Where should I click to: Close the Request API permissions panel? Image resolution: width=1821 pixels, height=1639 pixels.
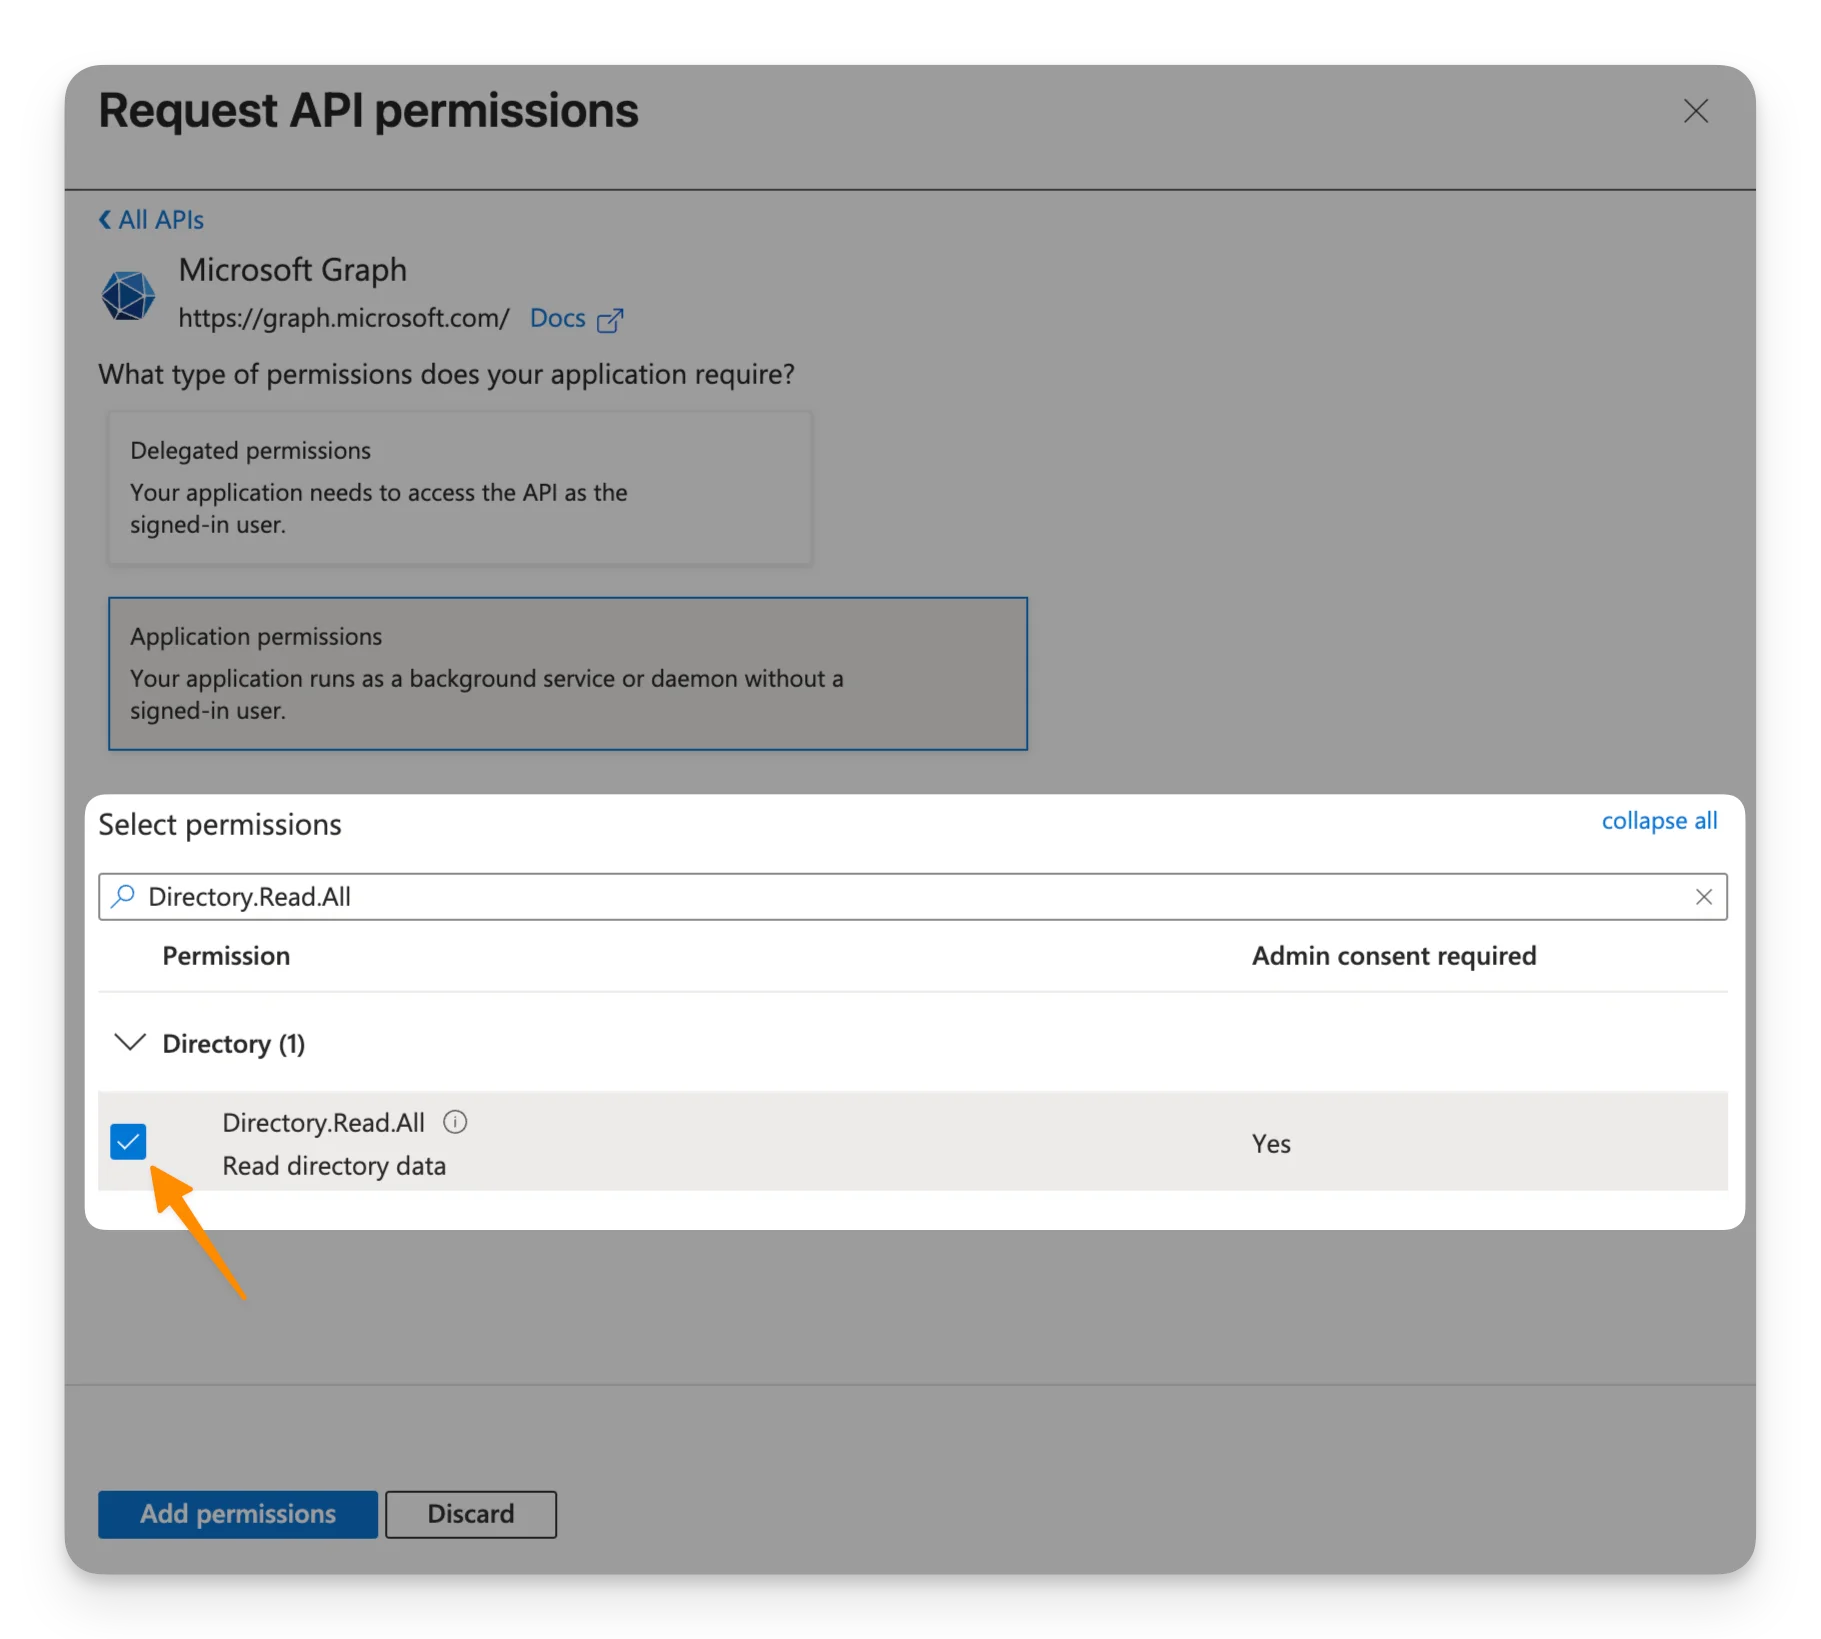(1695, 111)
